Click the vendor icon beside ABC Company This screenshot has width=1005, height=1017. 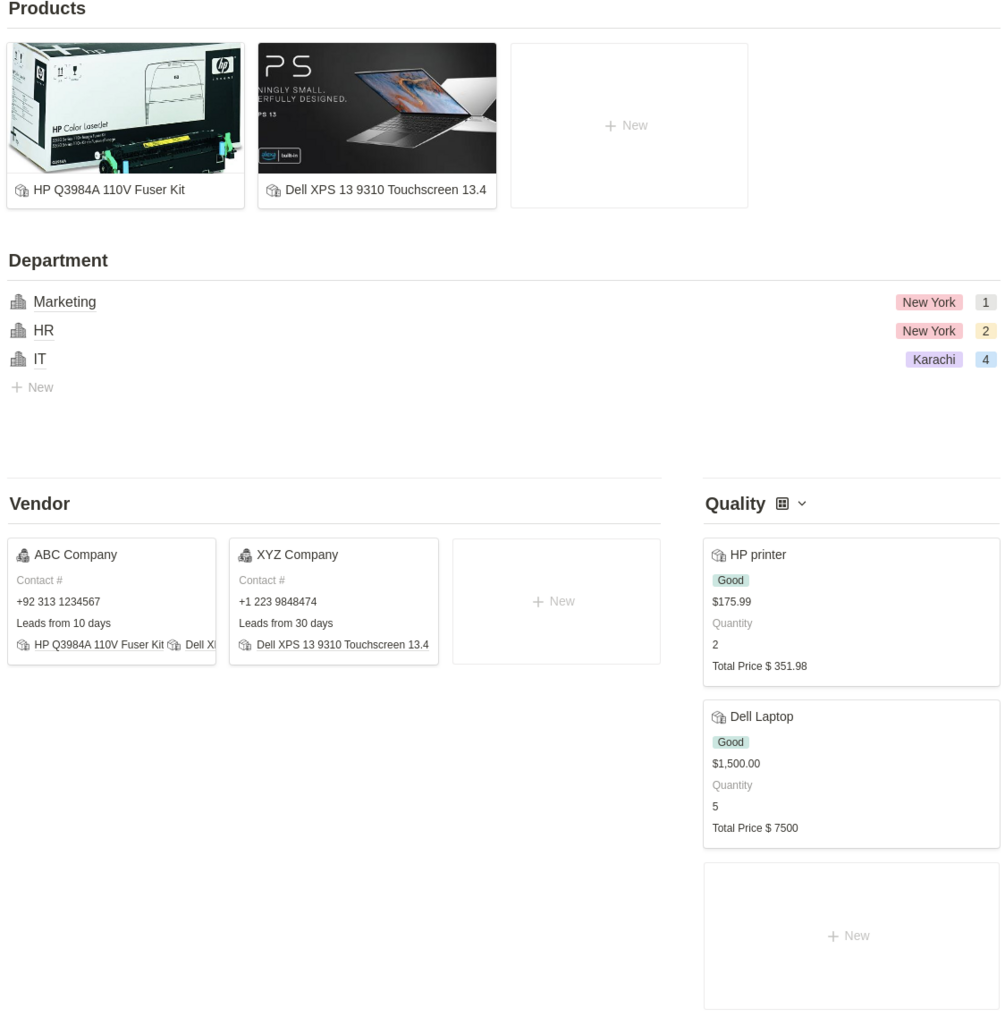pyautogui.click(x=23, y=555)
